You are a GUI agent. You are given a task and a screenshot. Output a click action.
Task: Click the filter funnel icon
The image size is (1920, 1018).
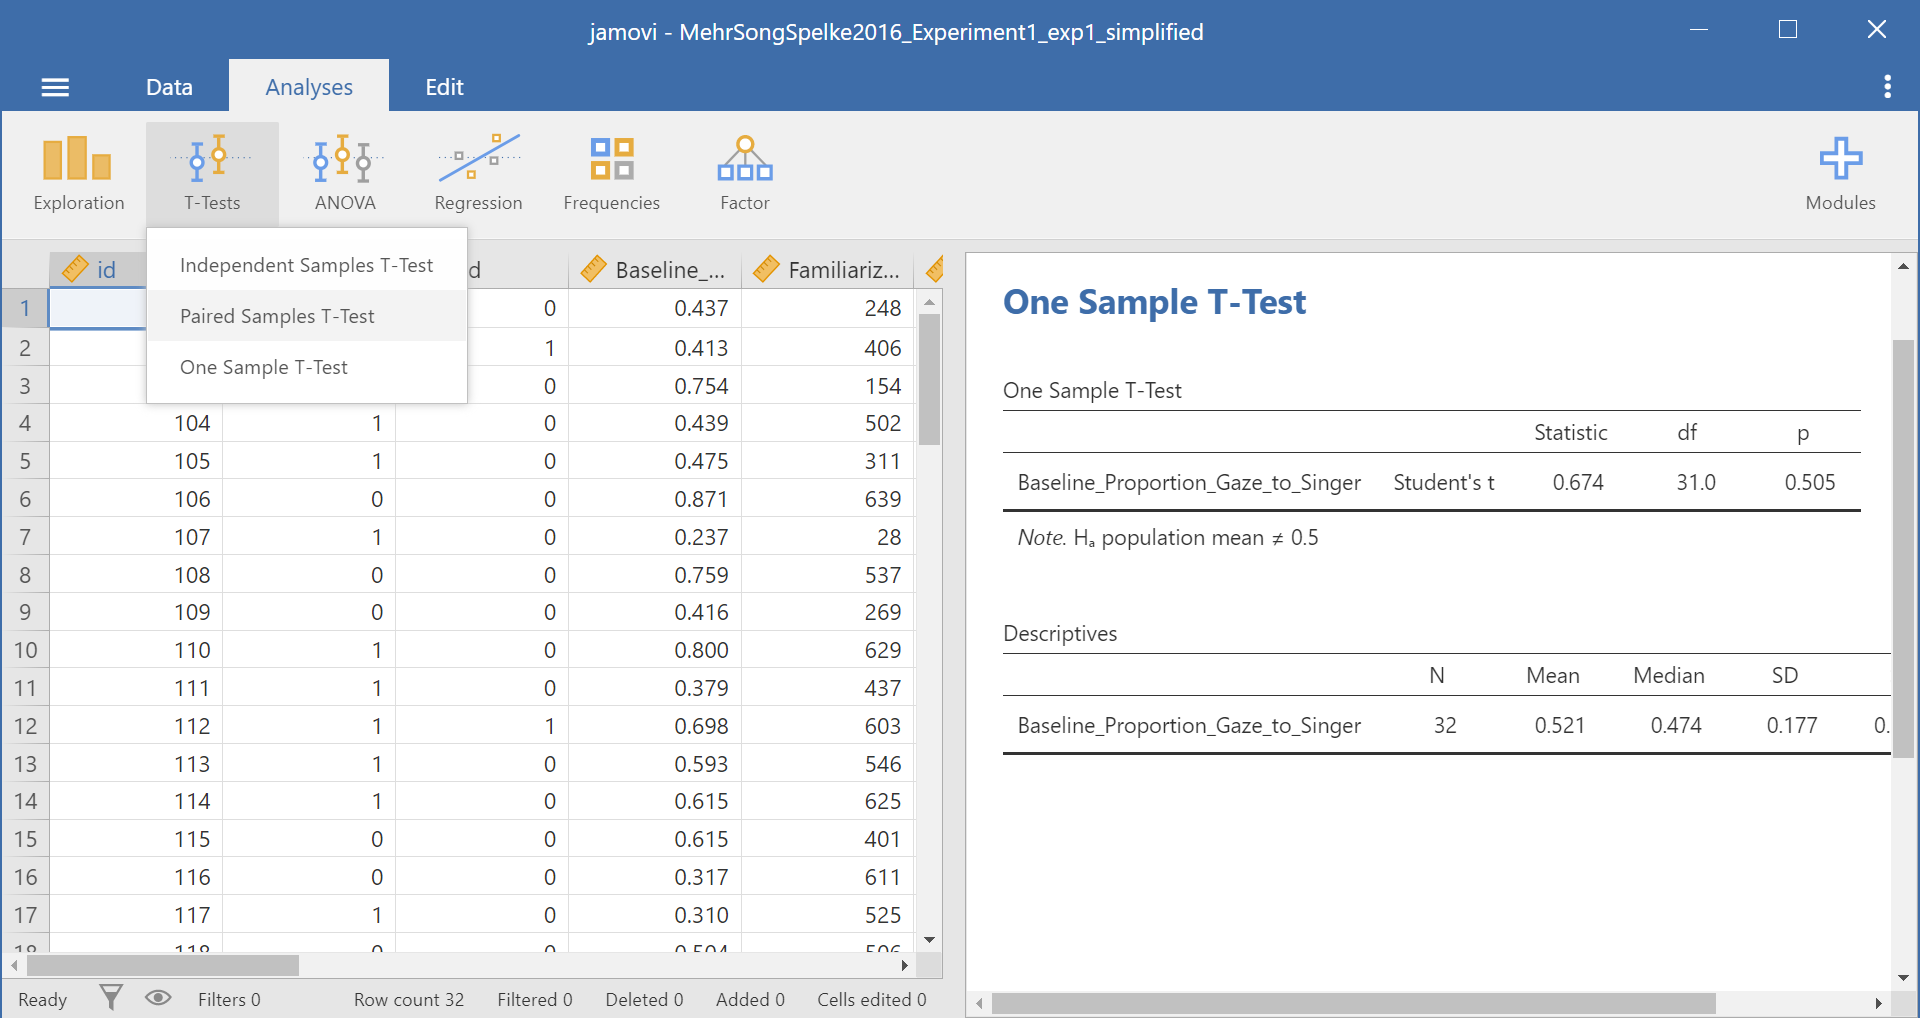111,998
